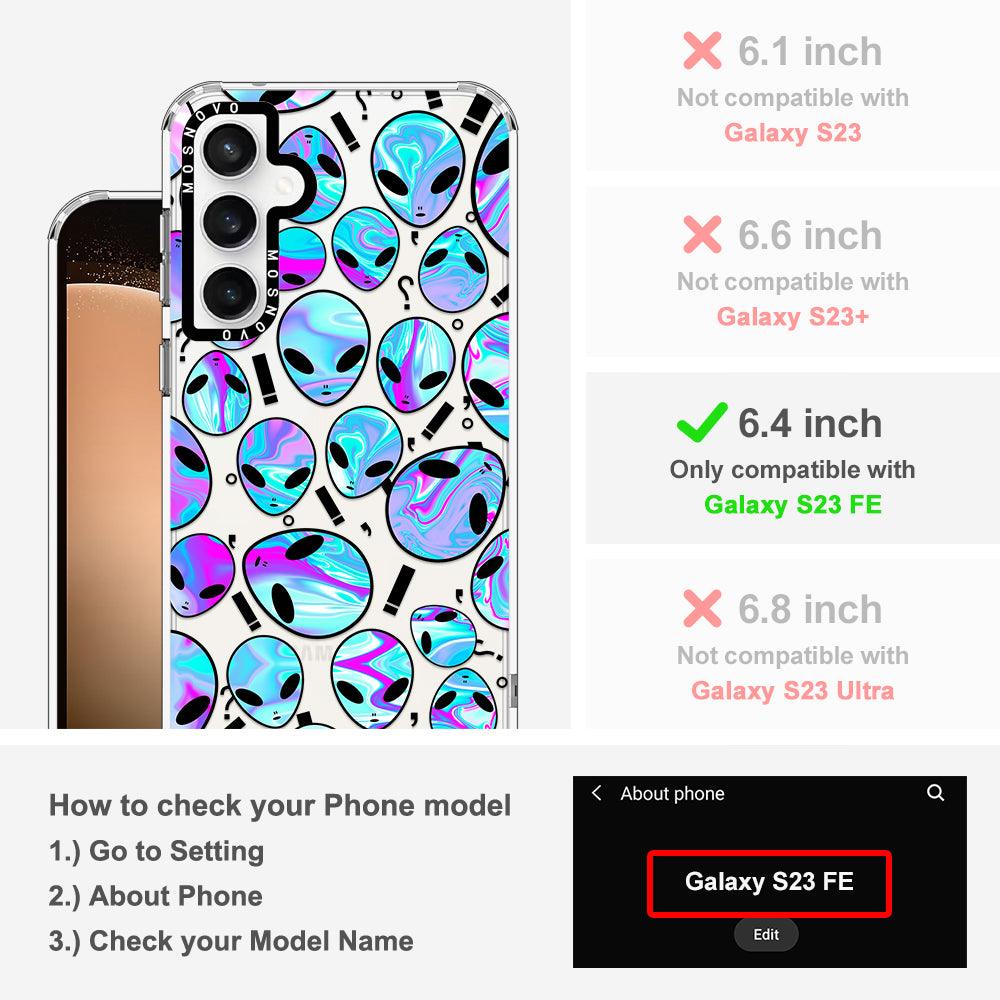Click the top camera lens on the case

tap(230, 151)
